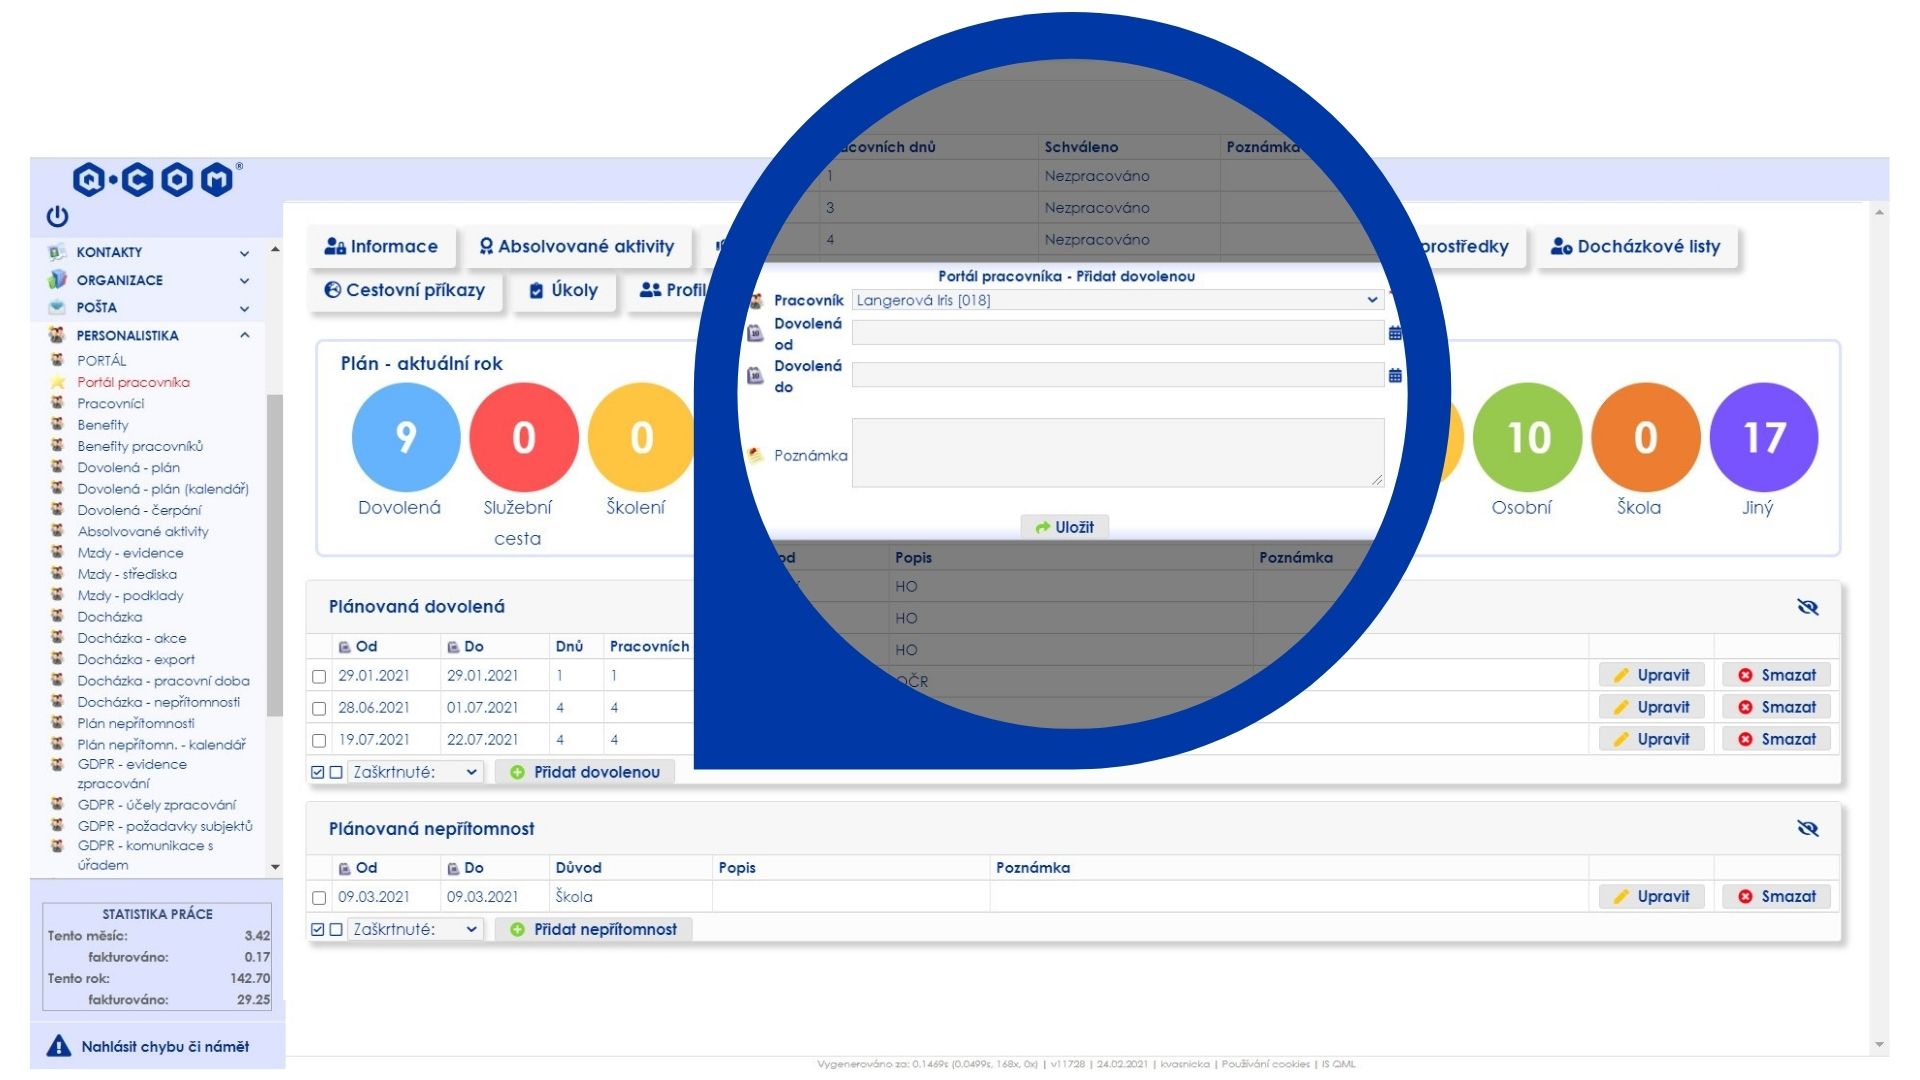Click Upravit for the 19.07.2021 vacation
The height and width of the screenshot is (1080, 1920).
pos(1652,739)
